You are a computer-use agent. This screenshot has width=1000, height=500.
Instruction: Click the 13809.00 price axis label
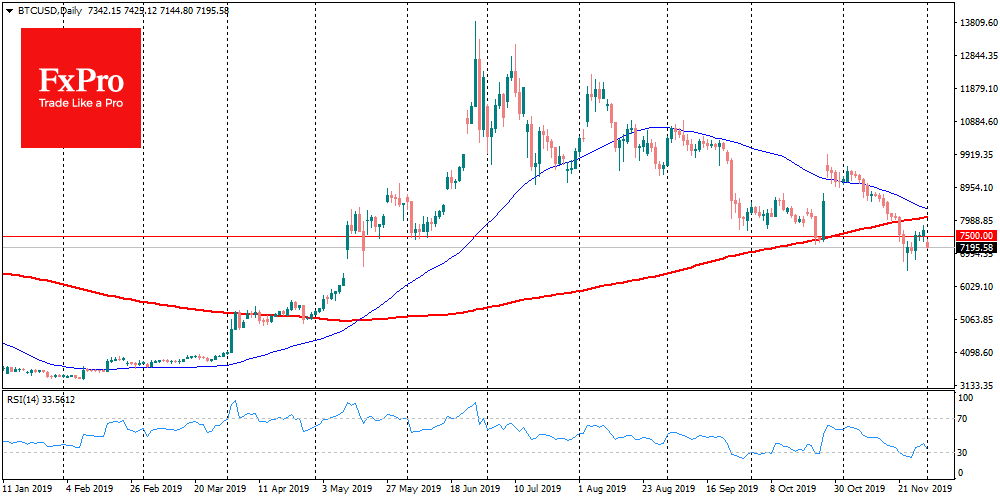(x=976, y=22)
